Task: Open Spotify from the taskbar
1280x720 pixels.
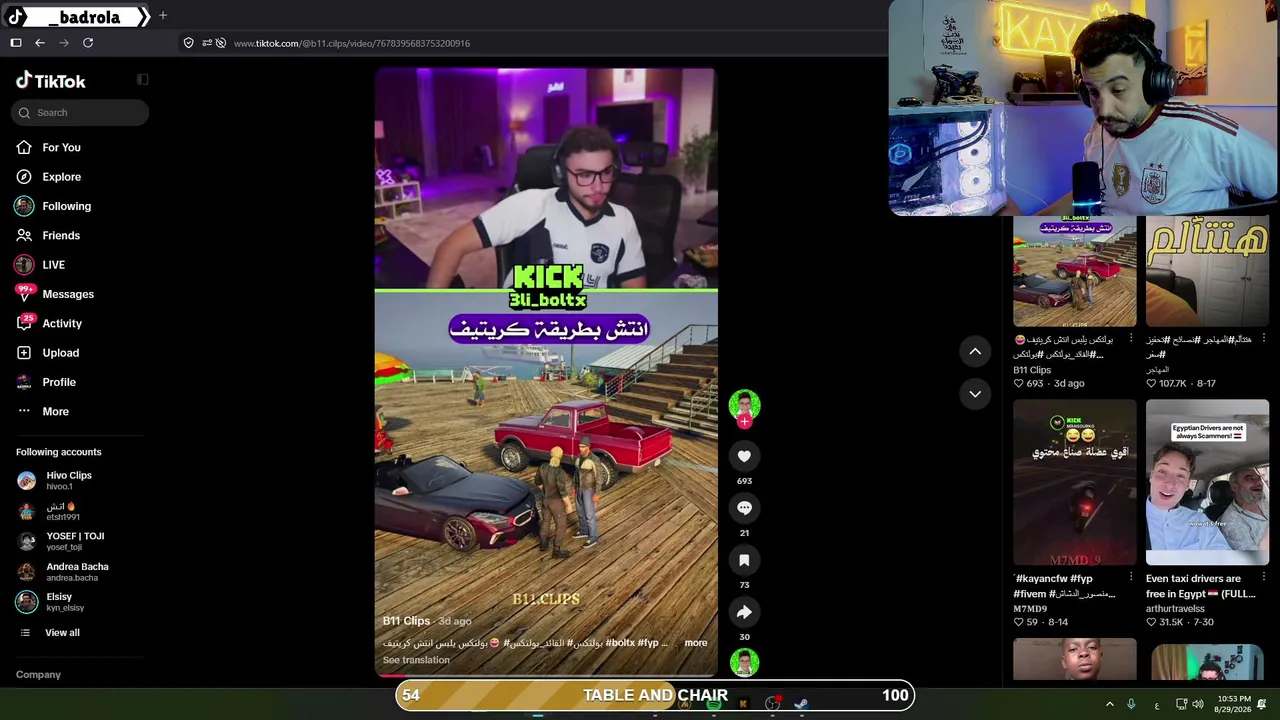Action: pyautogui.click(x=714, y=704)
